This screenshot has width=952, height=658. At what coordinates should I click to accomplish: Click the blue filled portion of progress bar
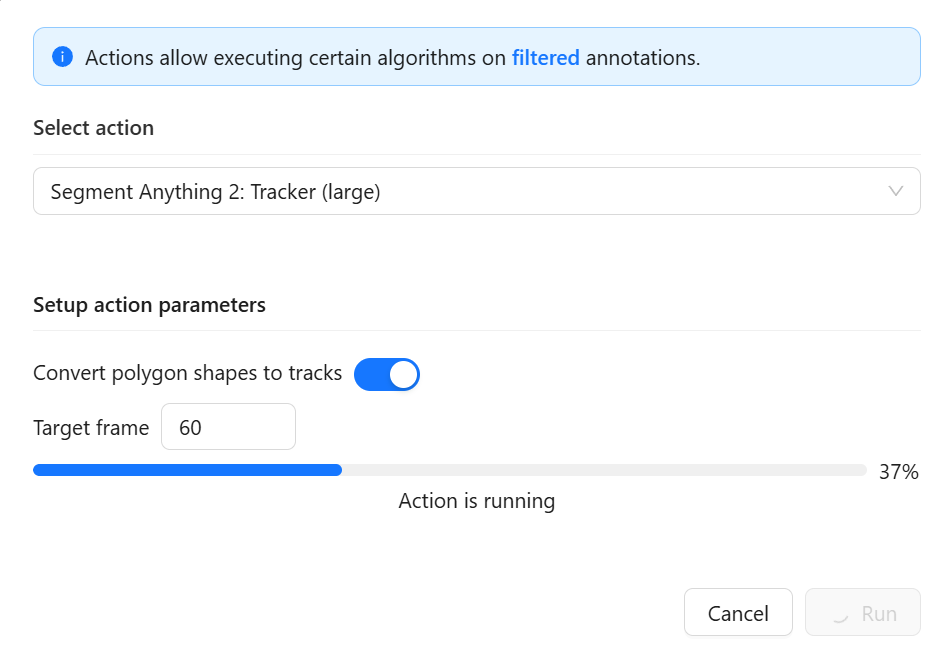(x=188, y=470)
